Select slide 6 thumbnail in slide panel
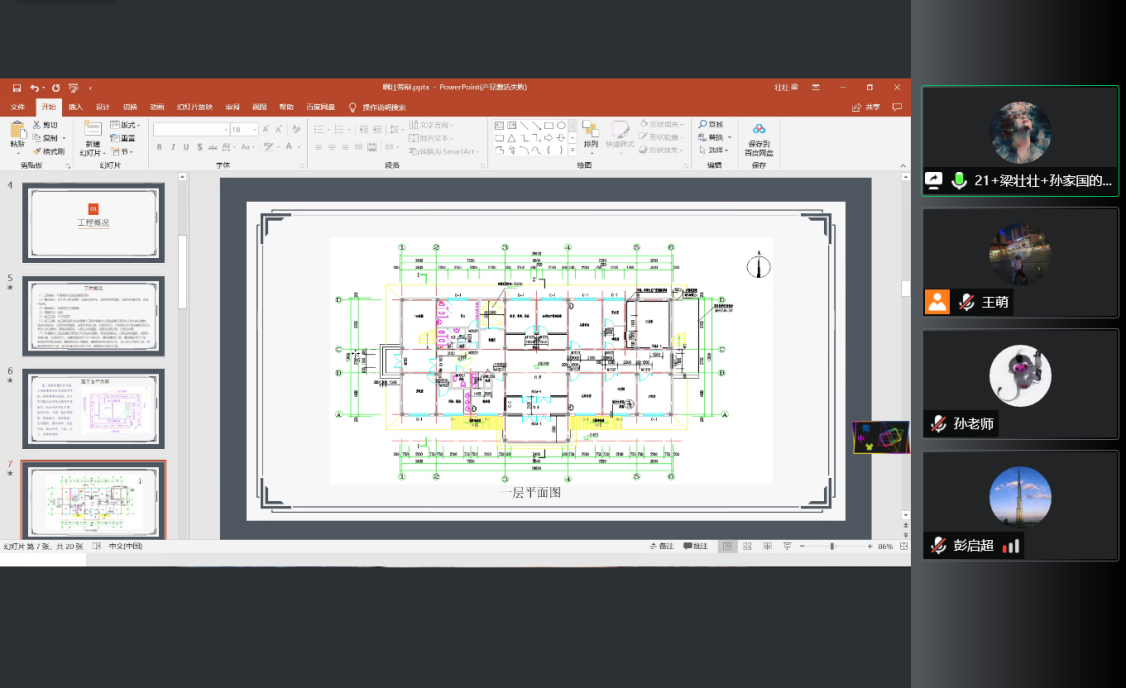Image resolution: width=1126 pixels, height=688 pixels. coord(93,409)
